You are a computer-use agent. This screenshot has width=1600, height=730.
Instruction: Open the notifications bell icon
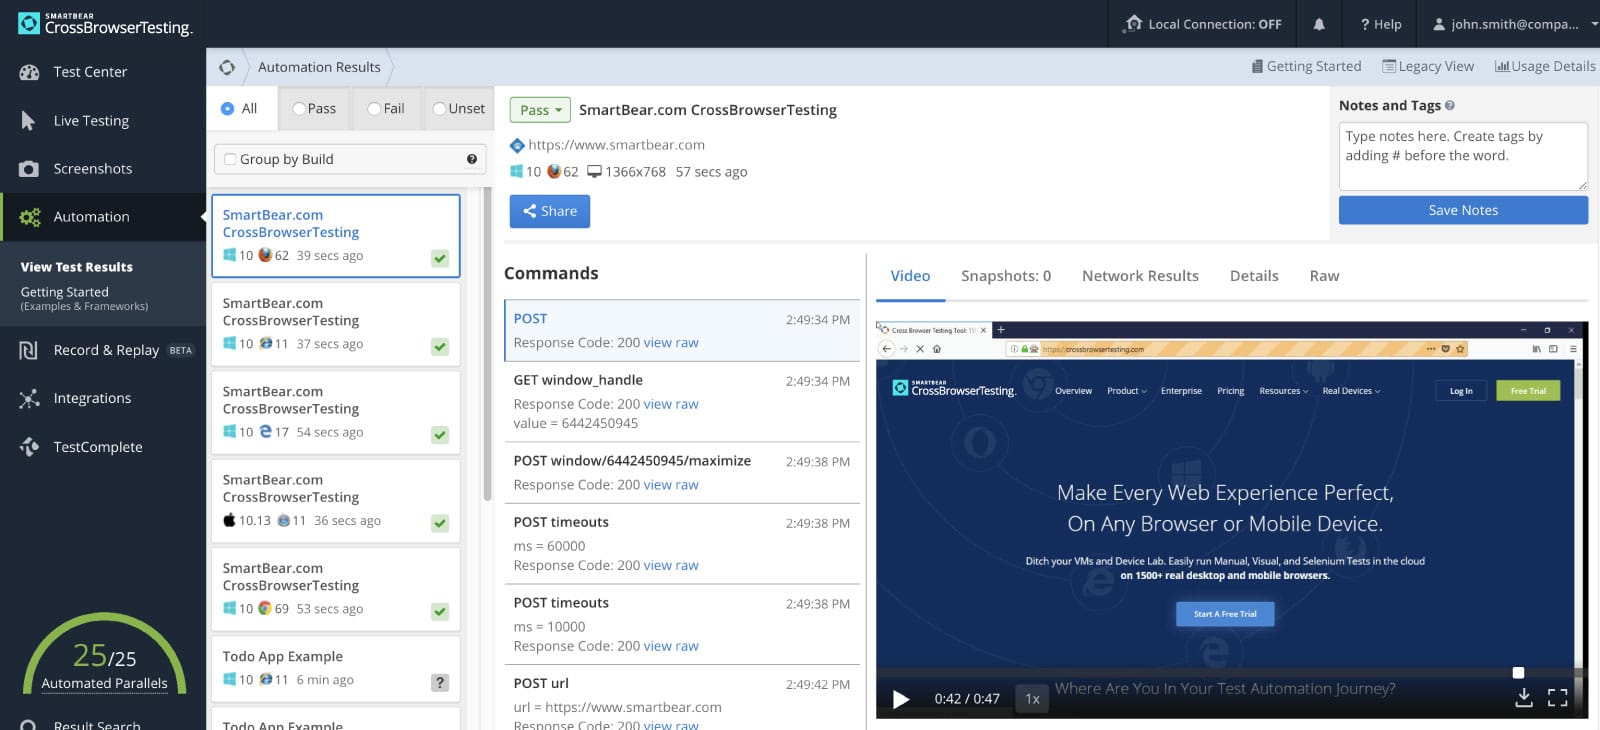(1319, 24)
